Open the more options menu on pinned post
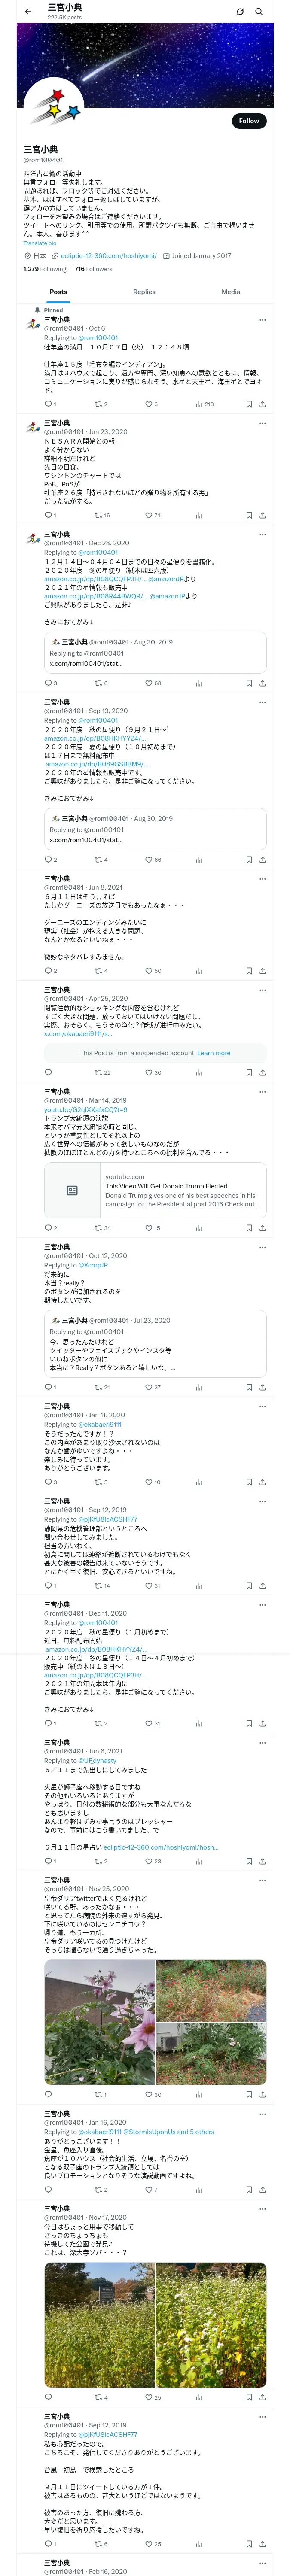This screenshot has width=290, height=2576. [x=263, y=320]
